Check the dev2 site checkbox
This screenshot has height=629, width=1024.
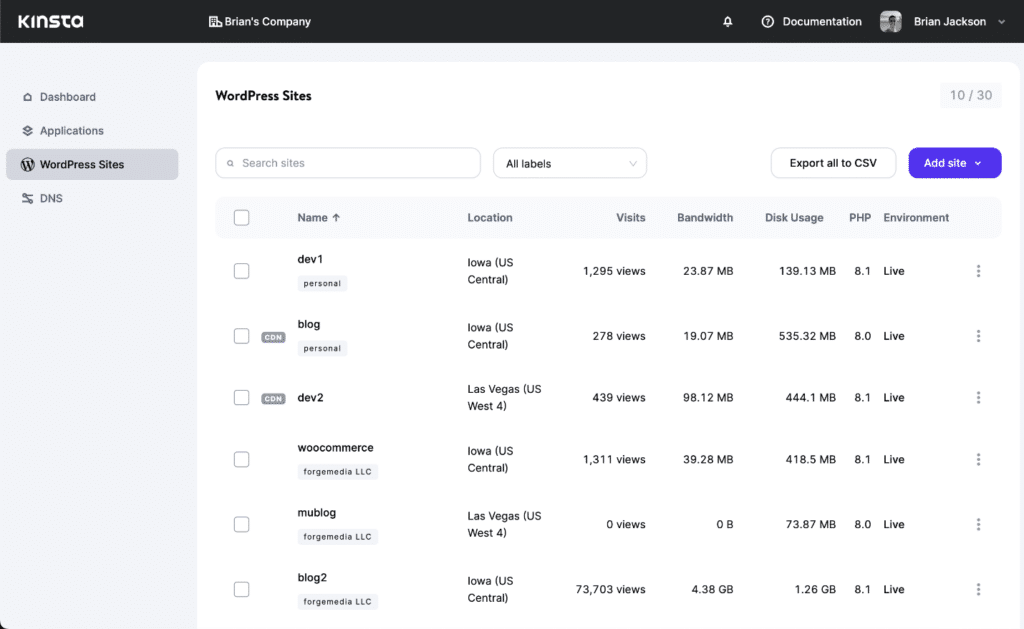(242, 397)
